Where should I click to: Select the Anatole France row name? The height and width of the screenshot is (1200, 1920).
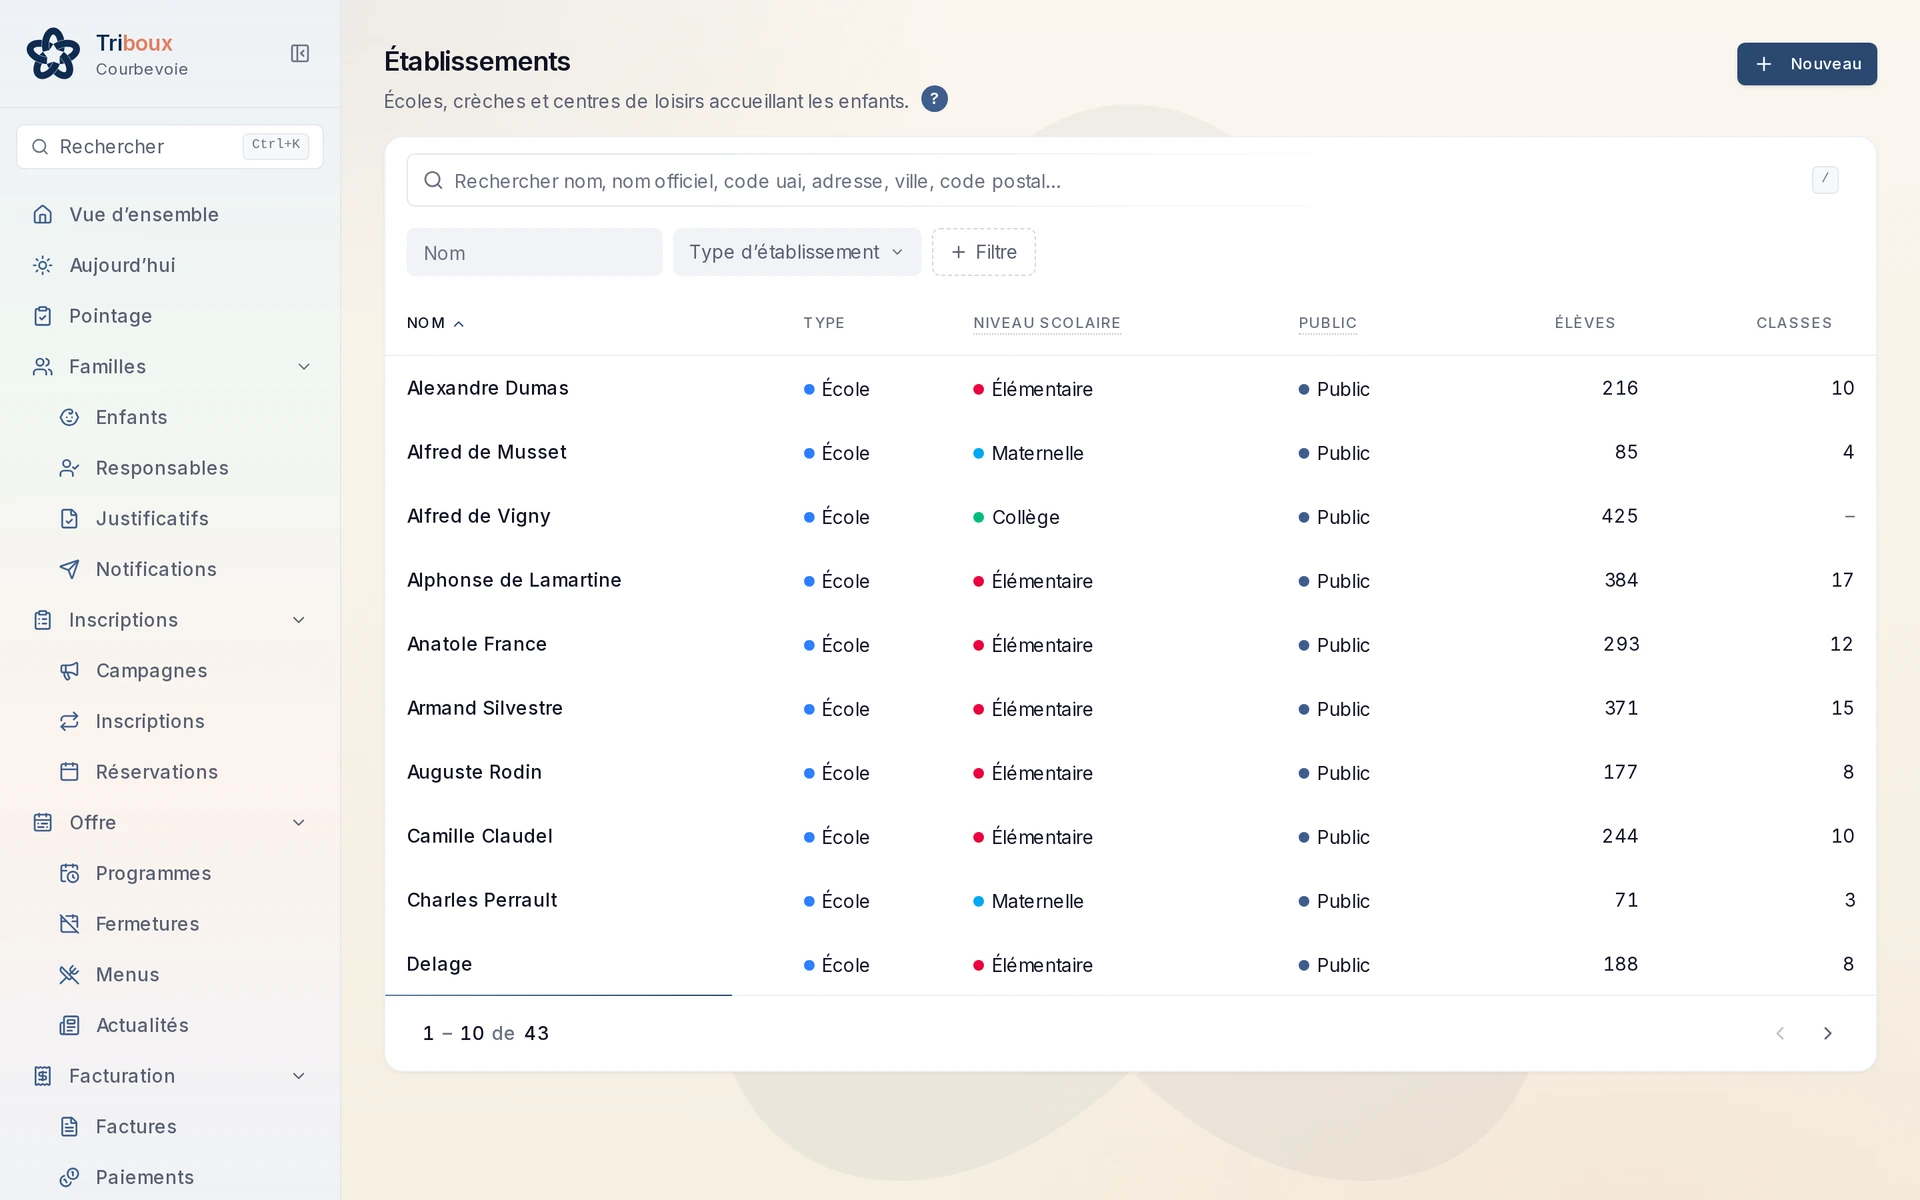pyautogui.click(x=477, y=644)
